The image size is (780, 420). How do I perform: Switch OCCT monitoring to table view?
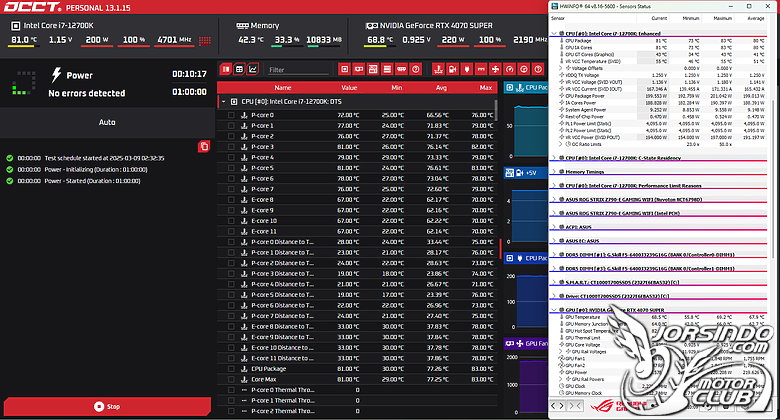tap(239, 69)
